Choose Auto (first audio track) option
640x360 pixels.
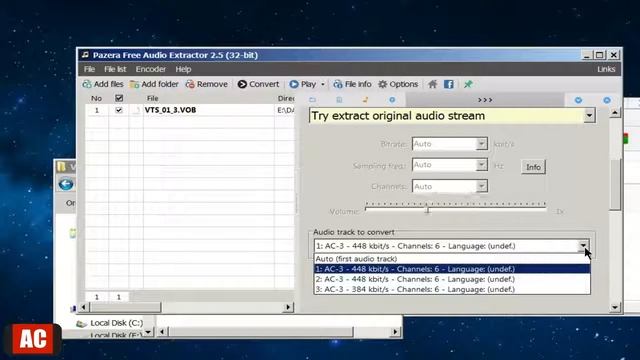[x=452, y=259]
